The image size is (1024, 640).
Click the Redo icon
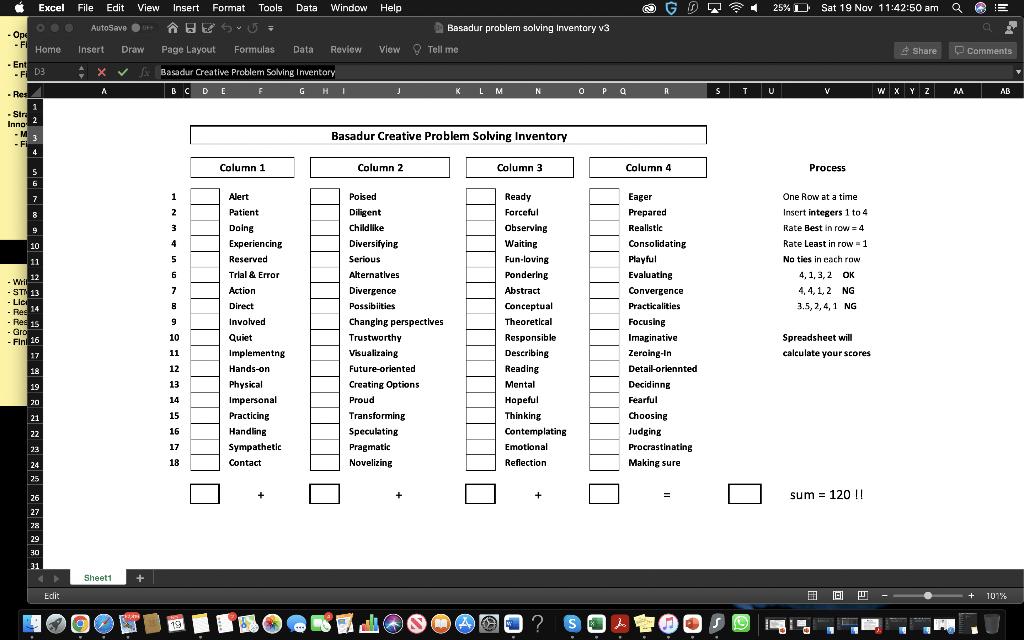[x=252, y=29]
